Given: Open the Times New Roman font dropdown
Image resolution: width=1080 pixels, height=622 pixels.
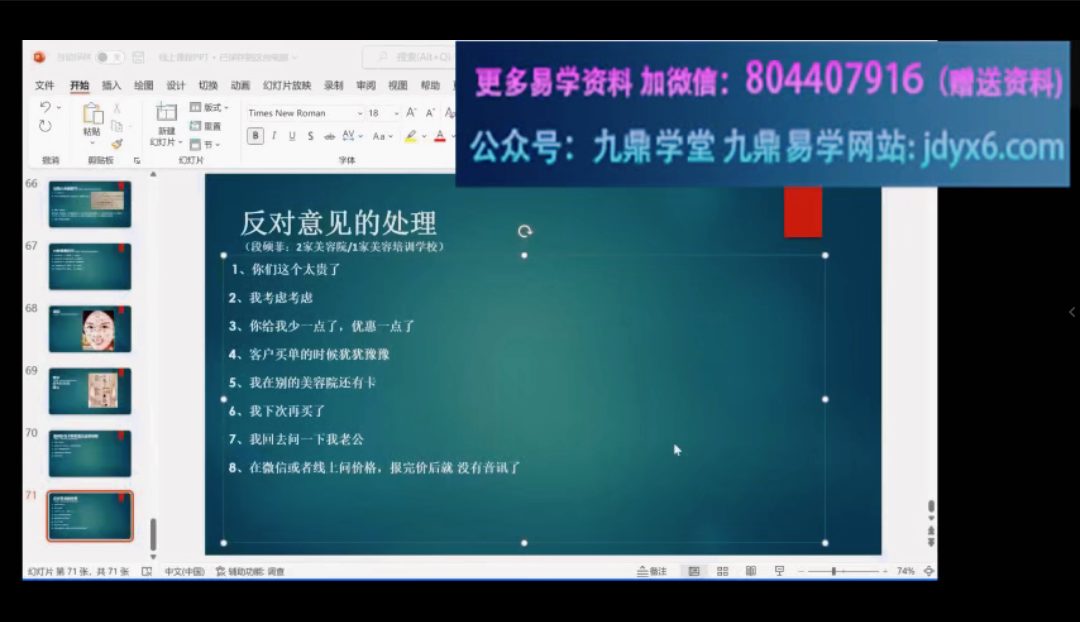Looking at the screenshot, I should [x=304, y=113].
